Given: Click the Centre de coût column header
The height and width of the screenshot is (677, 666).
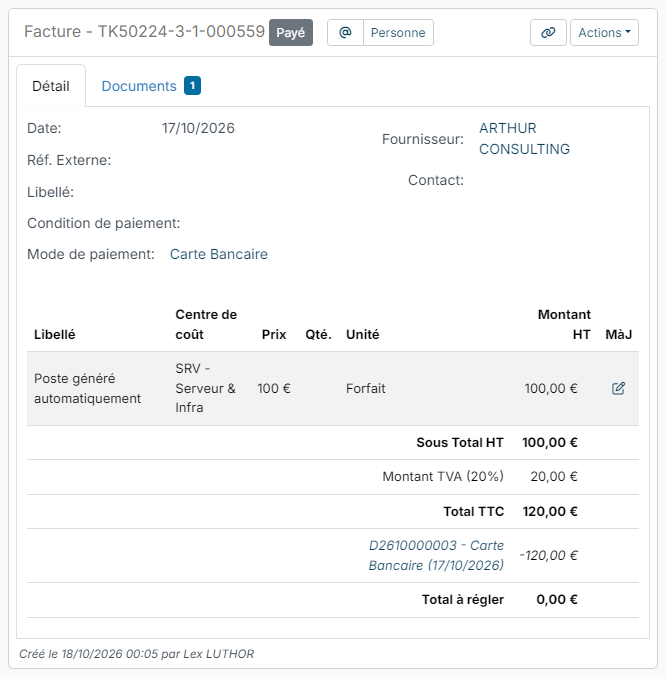Looking at the screenshot, I should pos(206,324).
